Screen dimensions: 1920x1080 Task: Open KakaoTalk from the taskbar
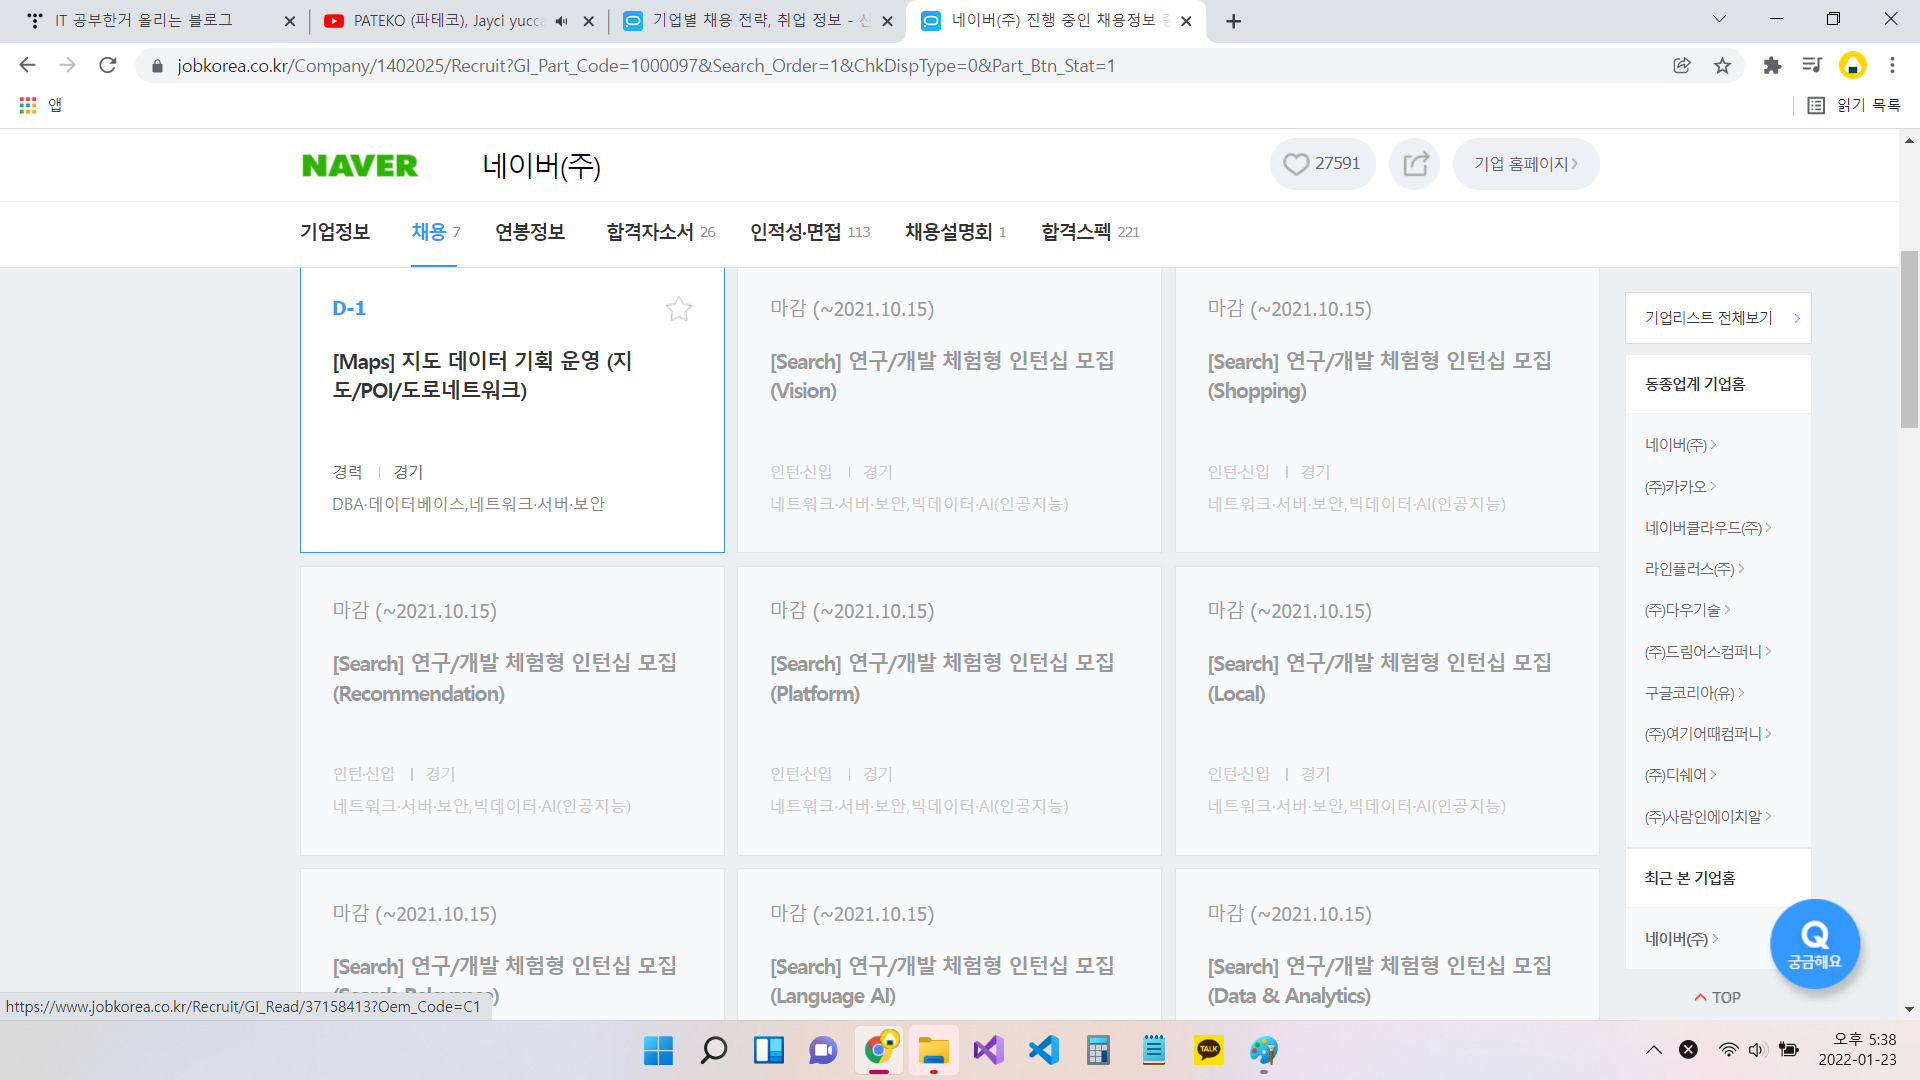point(1208,1050)
